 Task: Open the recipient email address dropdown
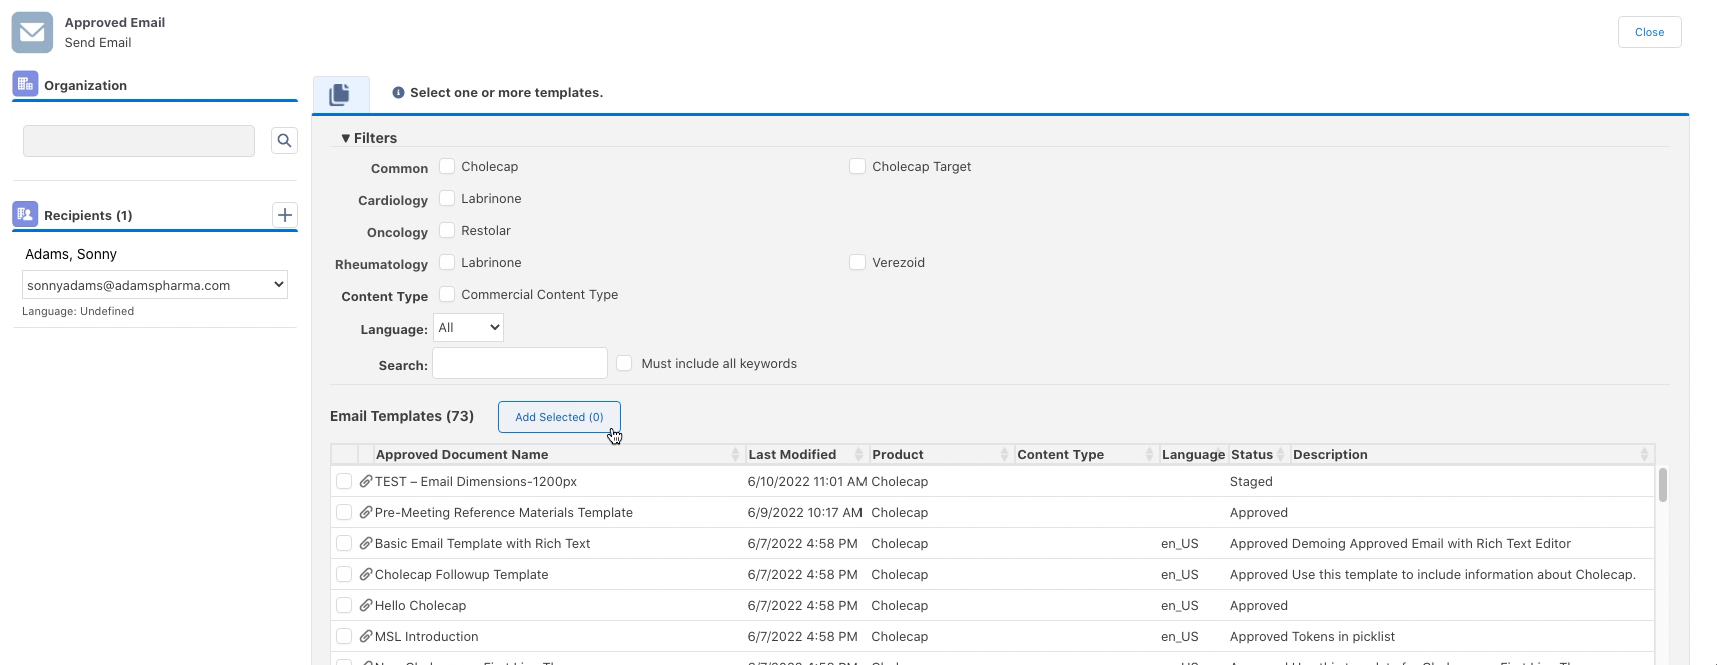pyautogui.click(x=155, y=285)
